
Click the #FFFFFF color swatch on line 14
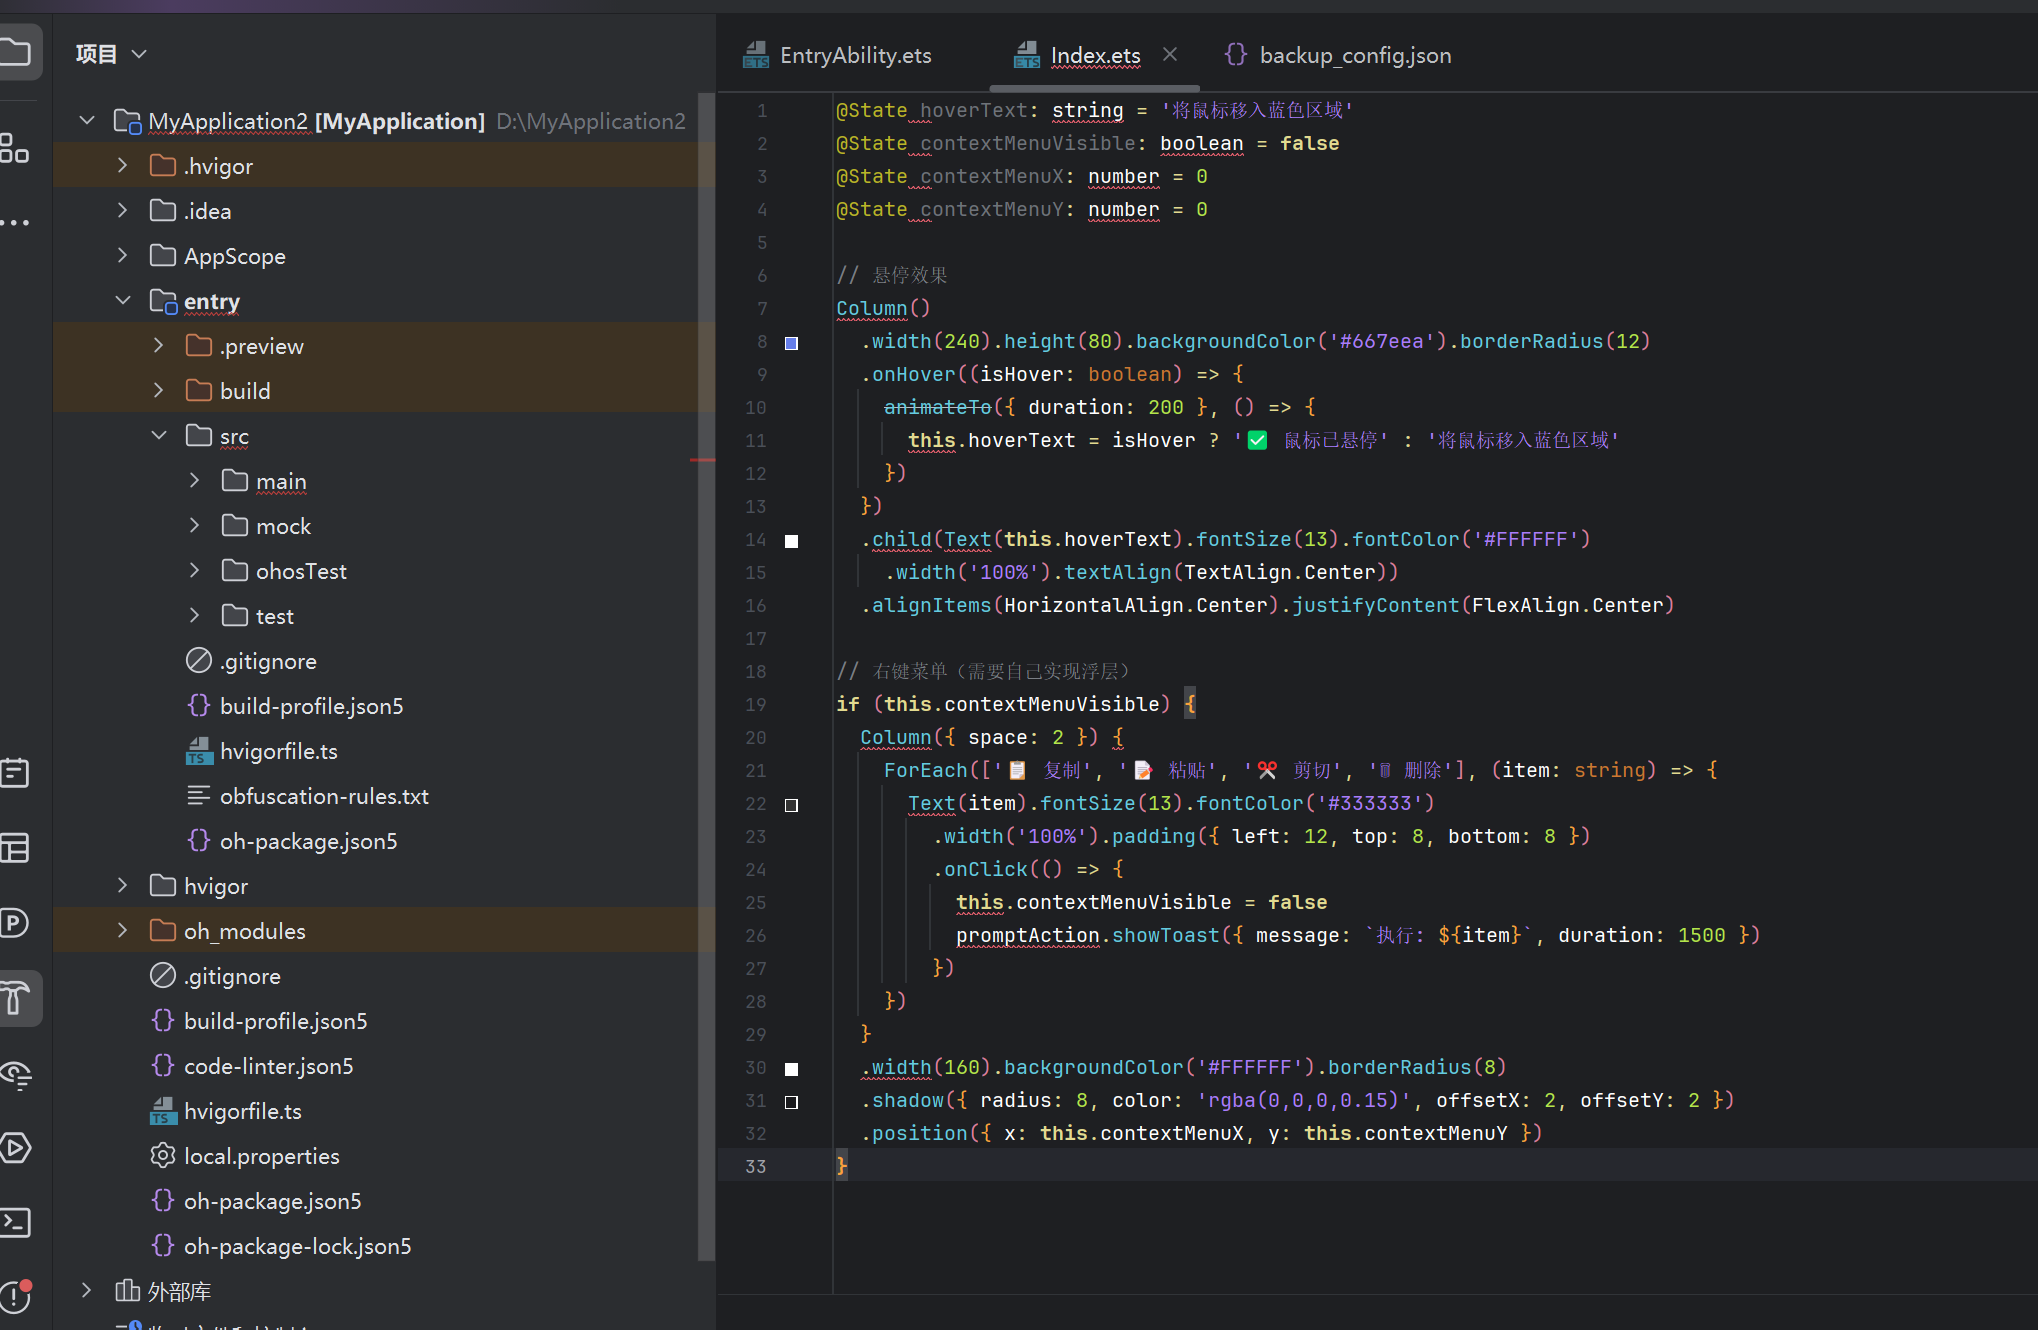791,541
